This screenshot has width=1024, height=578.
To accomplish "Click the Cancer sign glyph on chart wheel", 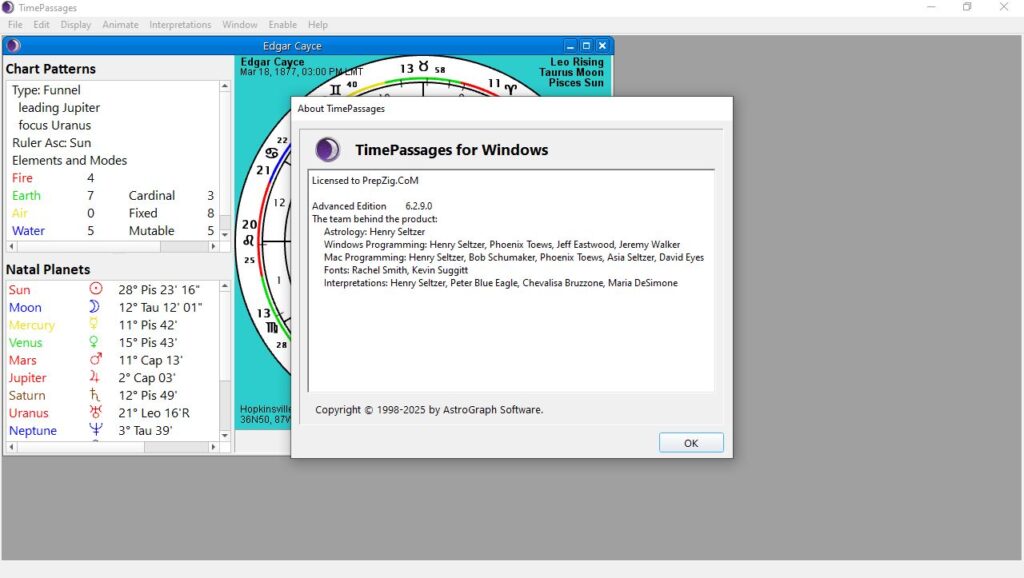I will click(272, 153).
